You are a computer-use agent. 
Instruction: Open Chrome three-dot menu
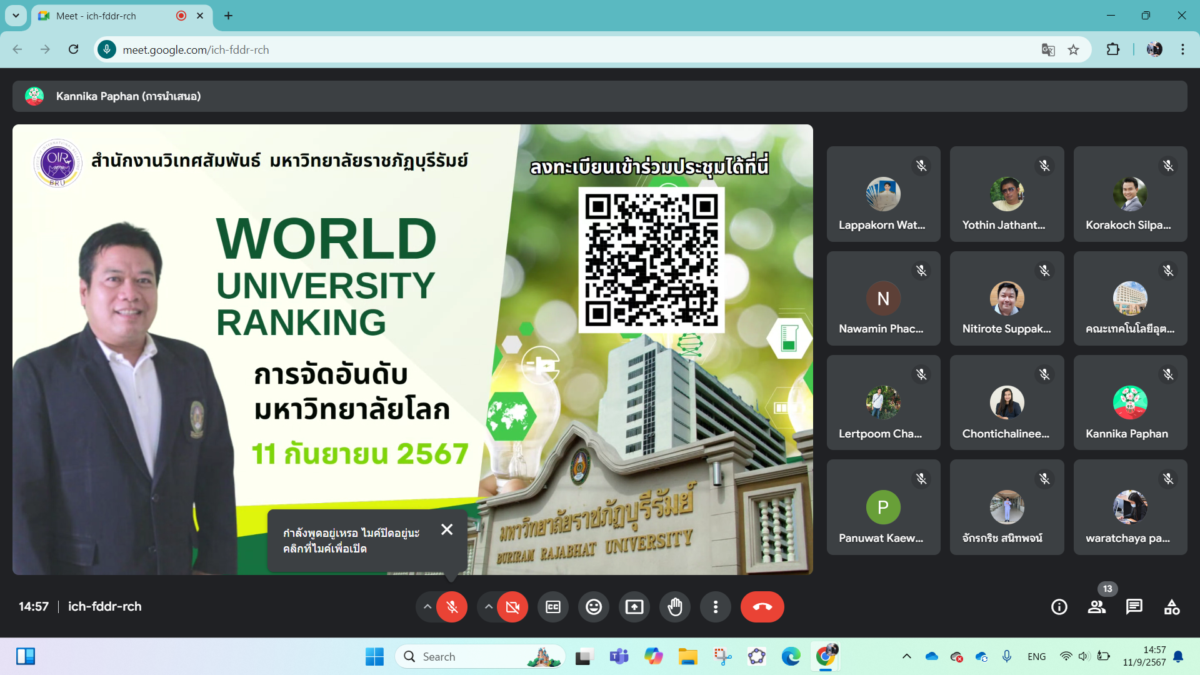coord(1181,49)
